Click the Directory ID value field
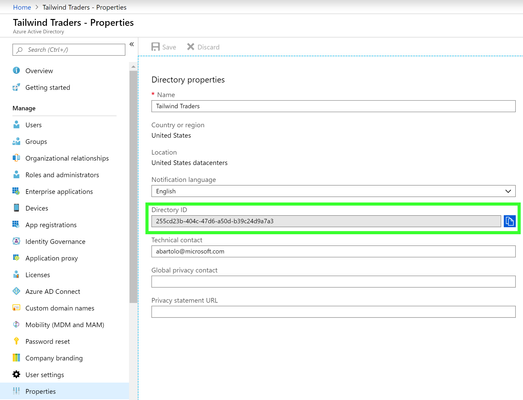 coord(326,221)
